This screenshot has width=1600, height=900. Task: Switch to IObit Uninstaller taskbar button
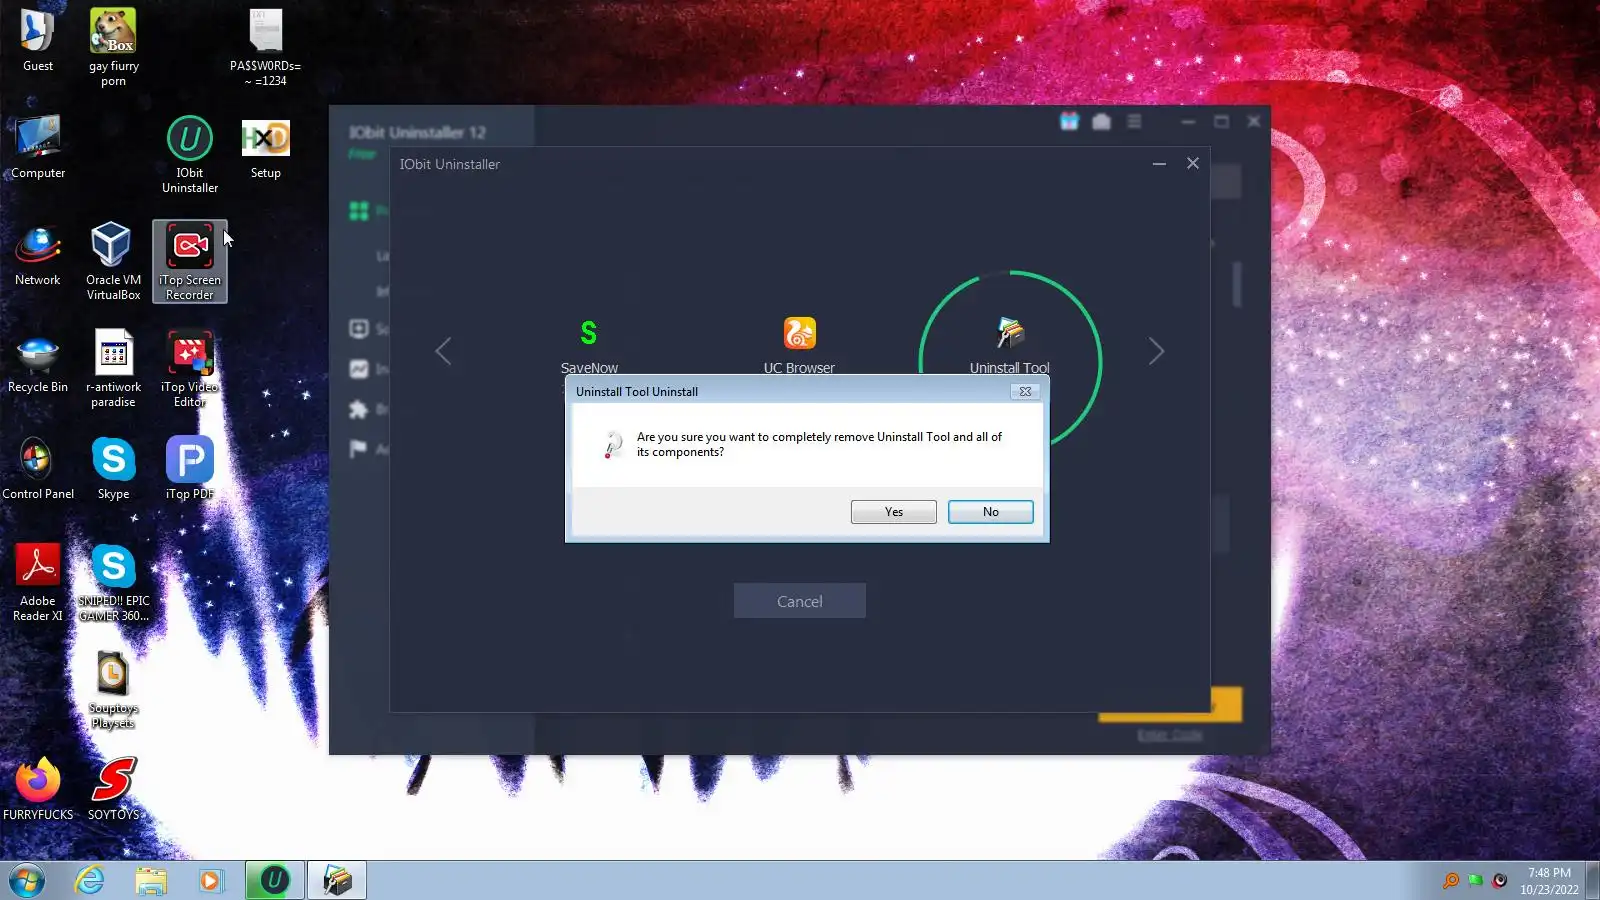pos(275,881)
